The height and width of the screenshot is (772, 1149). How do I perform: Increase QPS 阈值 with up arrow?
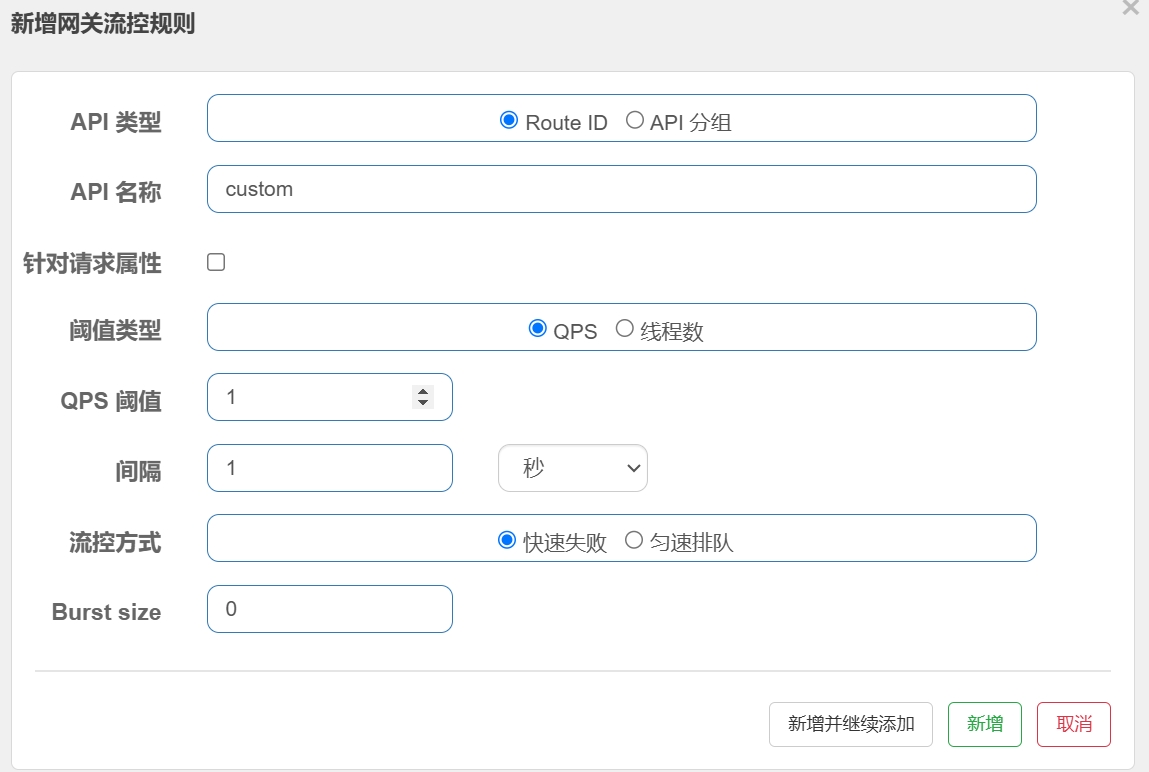423,392
